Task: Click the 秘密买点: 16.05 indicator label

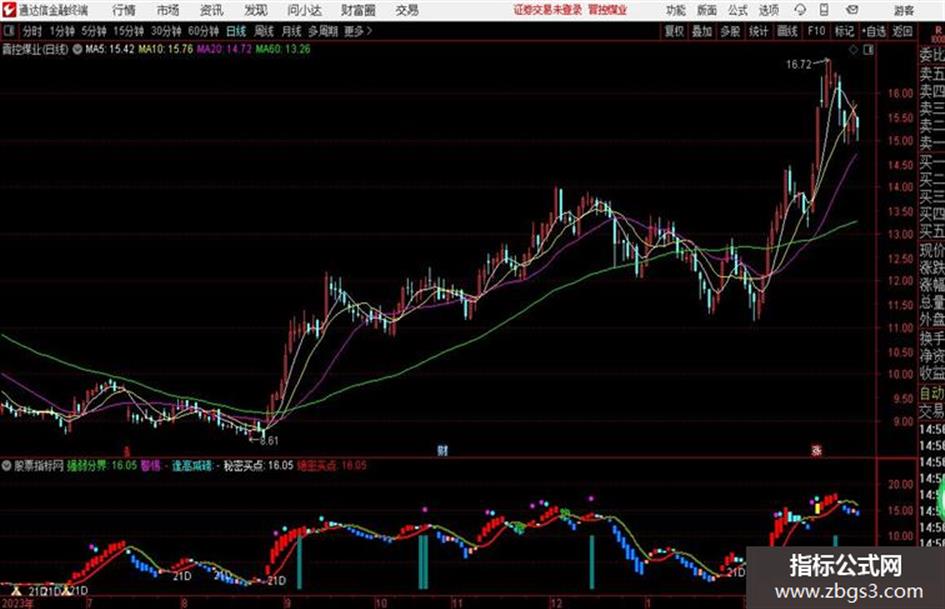Action: (258, 465)
